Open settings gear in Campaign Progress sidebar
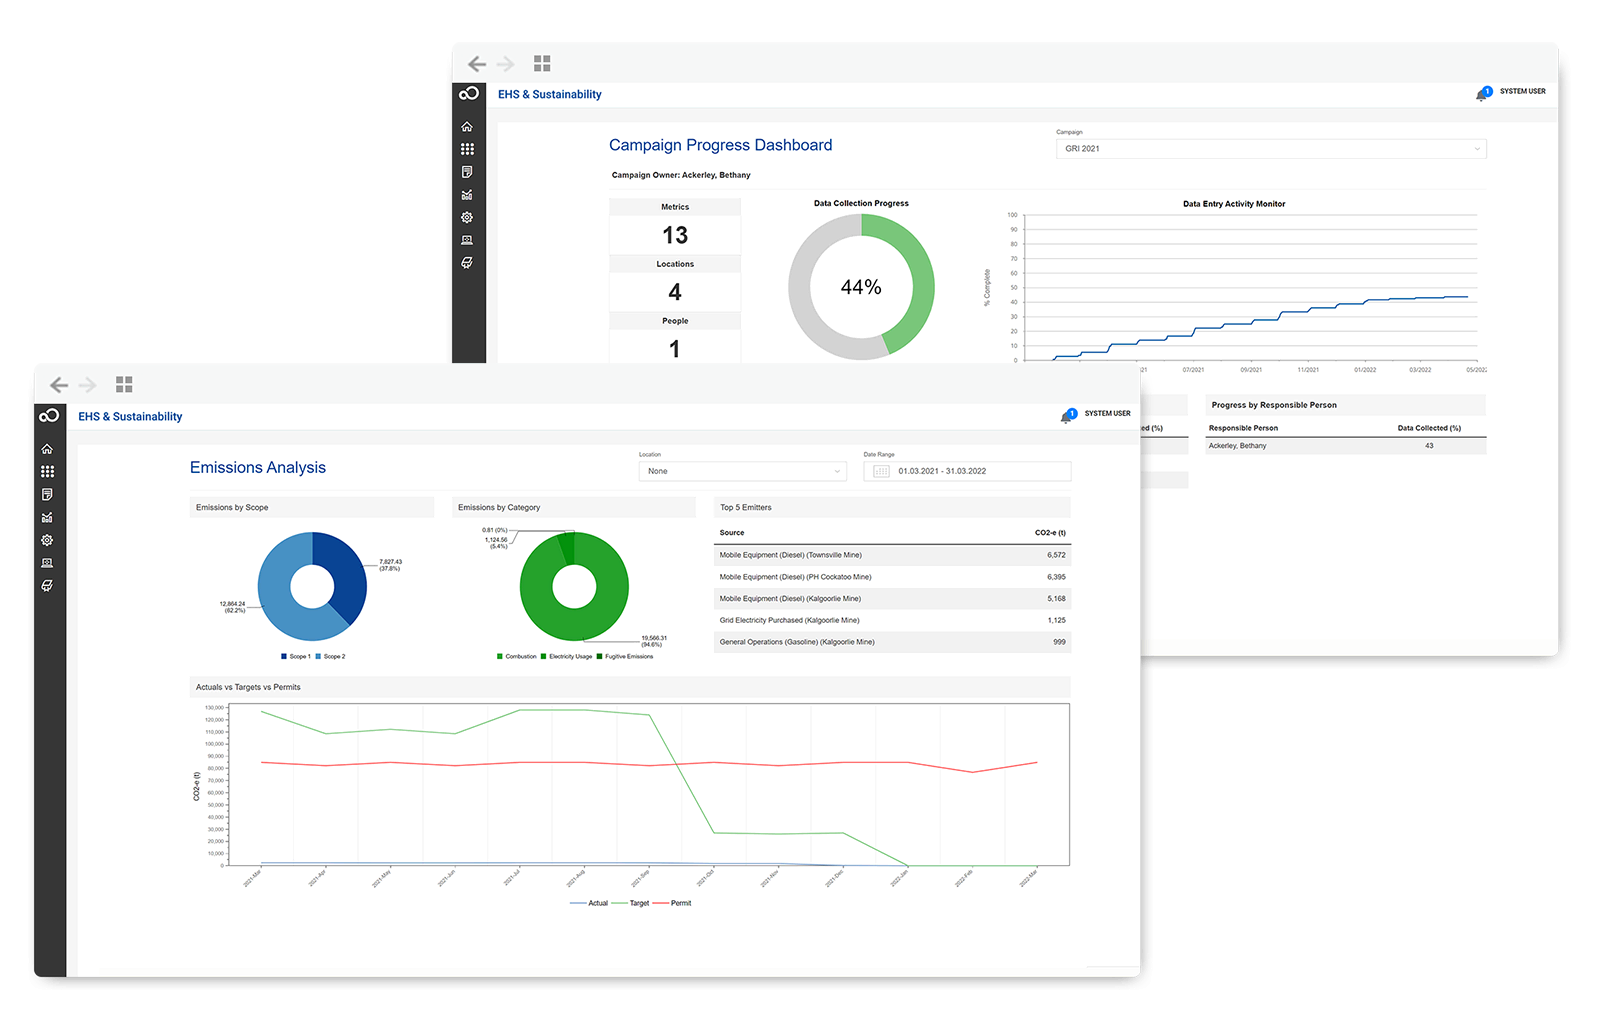1600x1022 pixels. point(467,218)
